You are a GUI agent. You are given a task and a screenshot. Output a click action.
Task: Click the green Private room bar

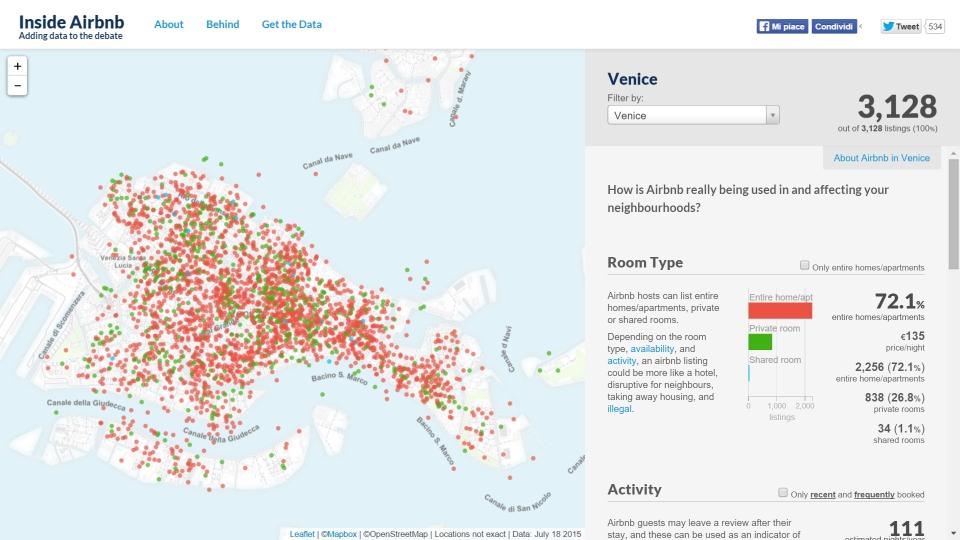[760, 342]
